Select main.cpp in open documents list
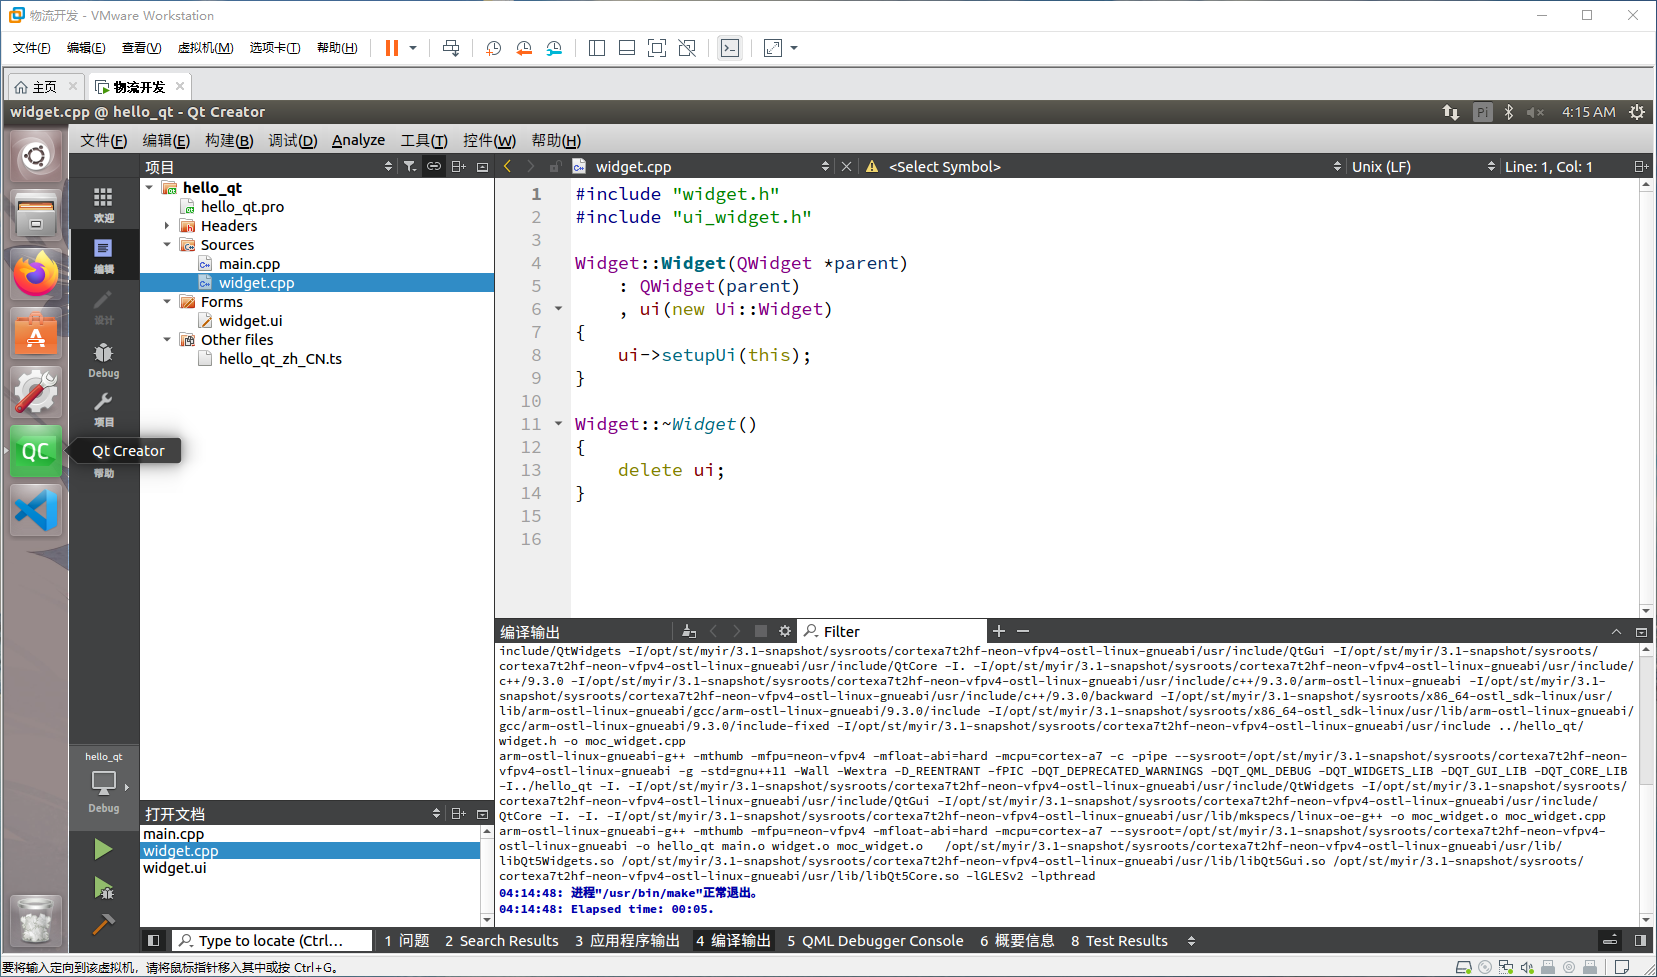This screenshot has width=1657, height=977. pyautogui.click(x=174, y=834)
